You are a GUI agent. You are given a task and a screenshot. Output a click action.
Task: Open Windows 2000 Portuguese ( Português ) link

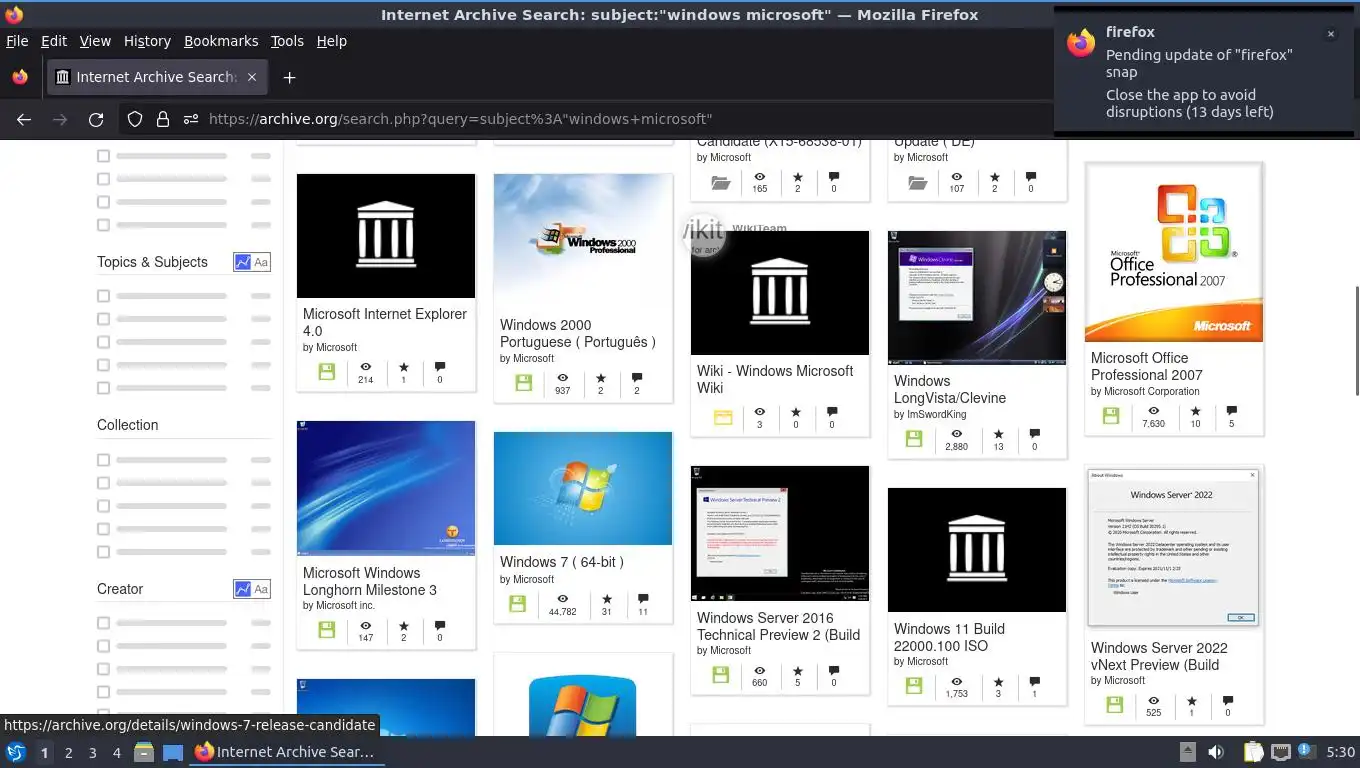coord(578,333)
